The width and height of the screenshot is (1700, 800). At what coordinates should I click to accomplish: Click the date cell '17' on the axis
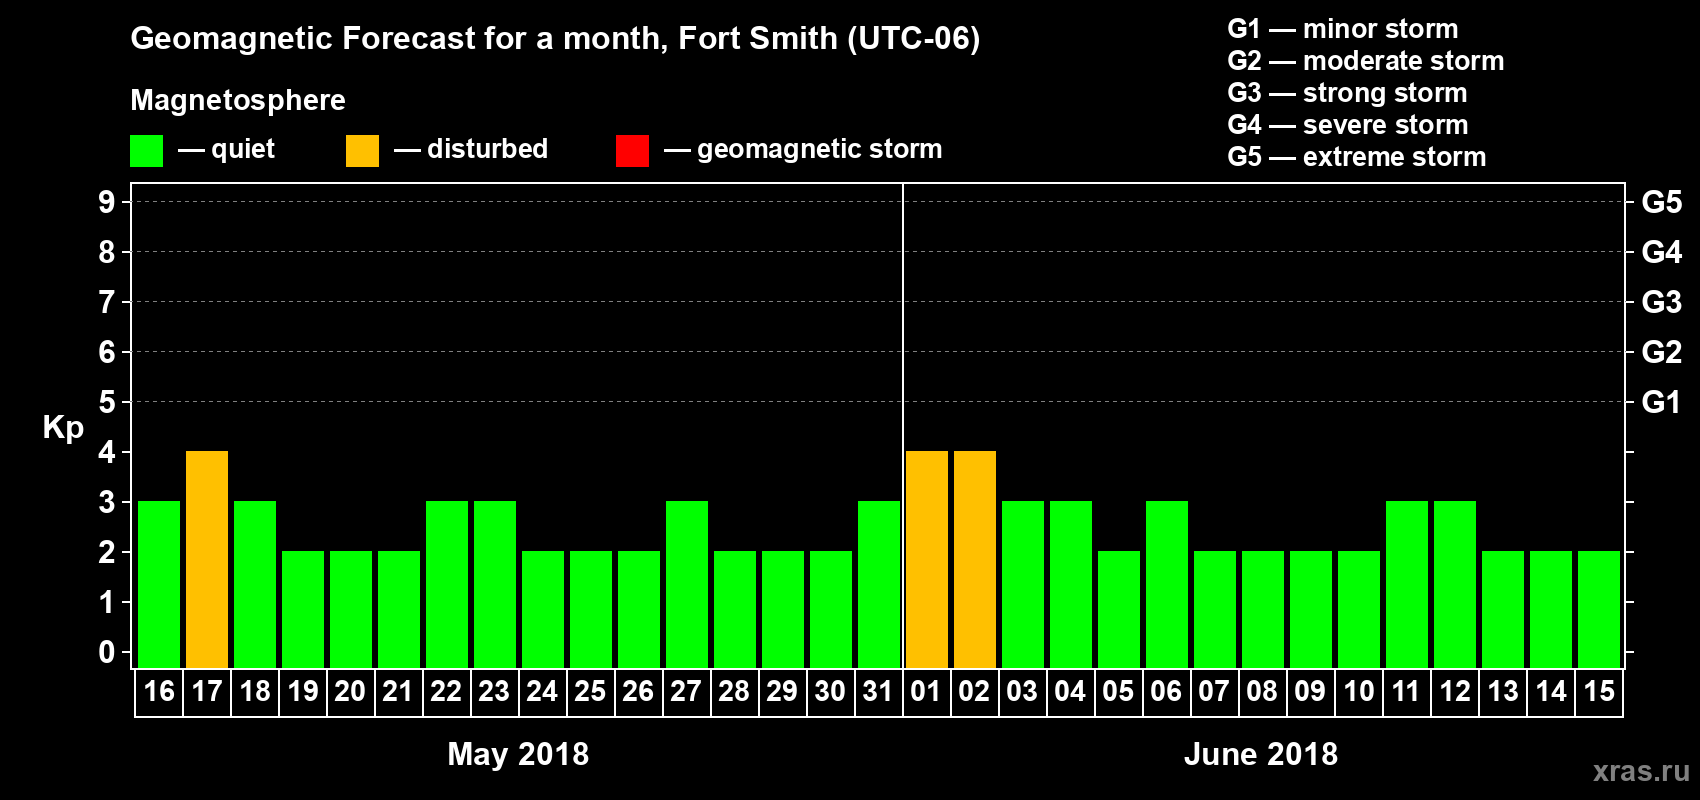tap(207, 691)
